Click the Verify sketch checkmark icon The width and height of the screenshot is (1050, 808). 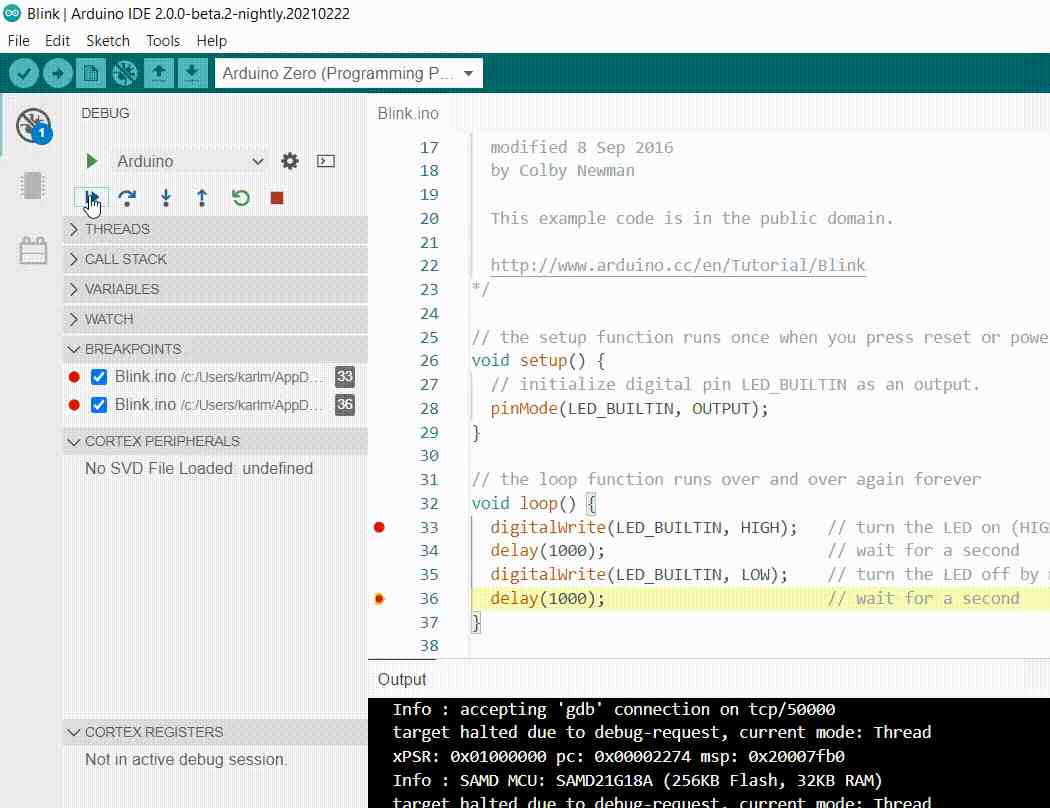pyautogui.click(x=24, y=73)
